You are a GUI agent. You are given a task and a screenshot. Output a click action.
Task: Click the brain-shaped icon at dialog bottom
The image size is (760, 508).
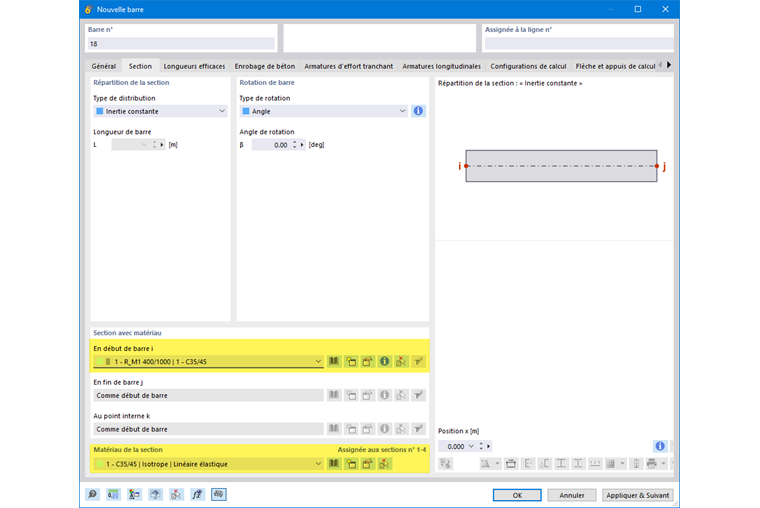coord(219,494)
